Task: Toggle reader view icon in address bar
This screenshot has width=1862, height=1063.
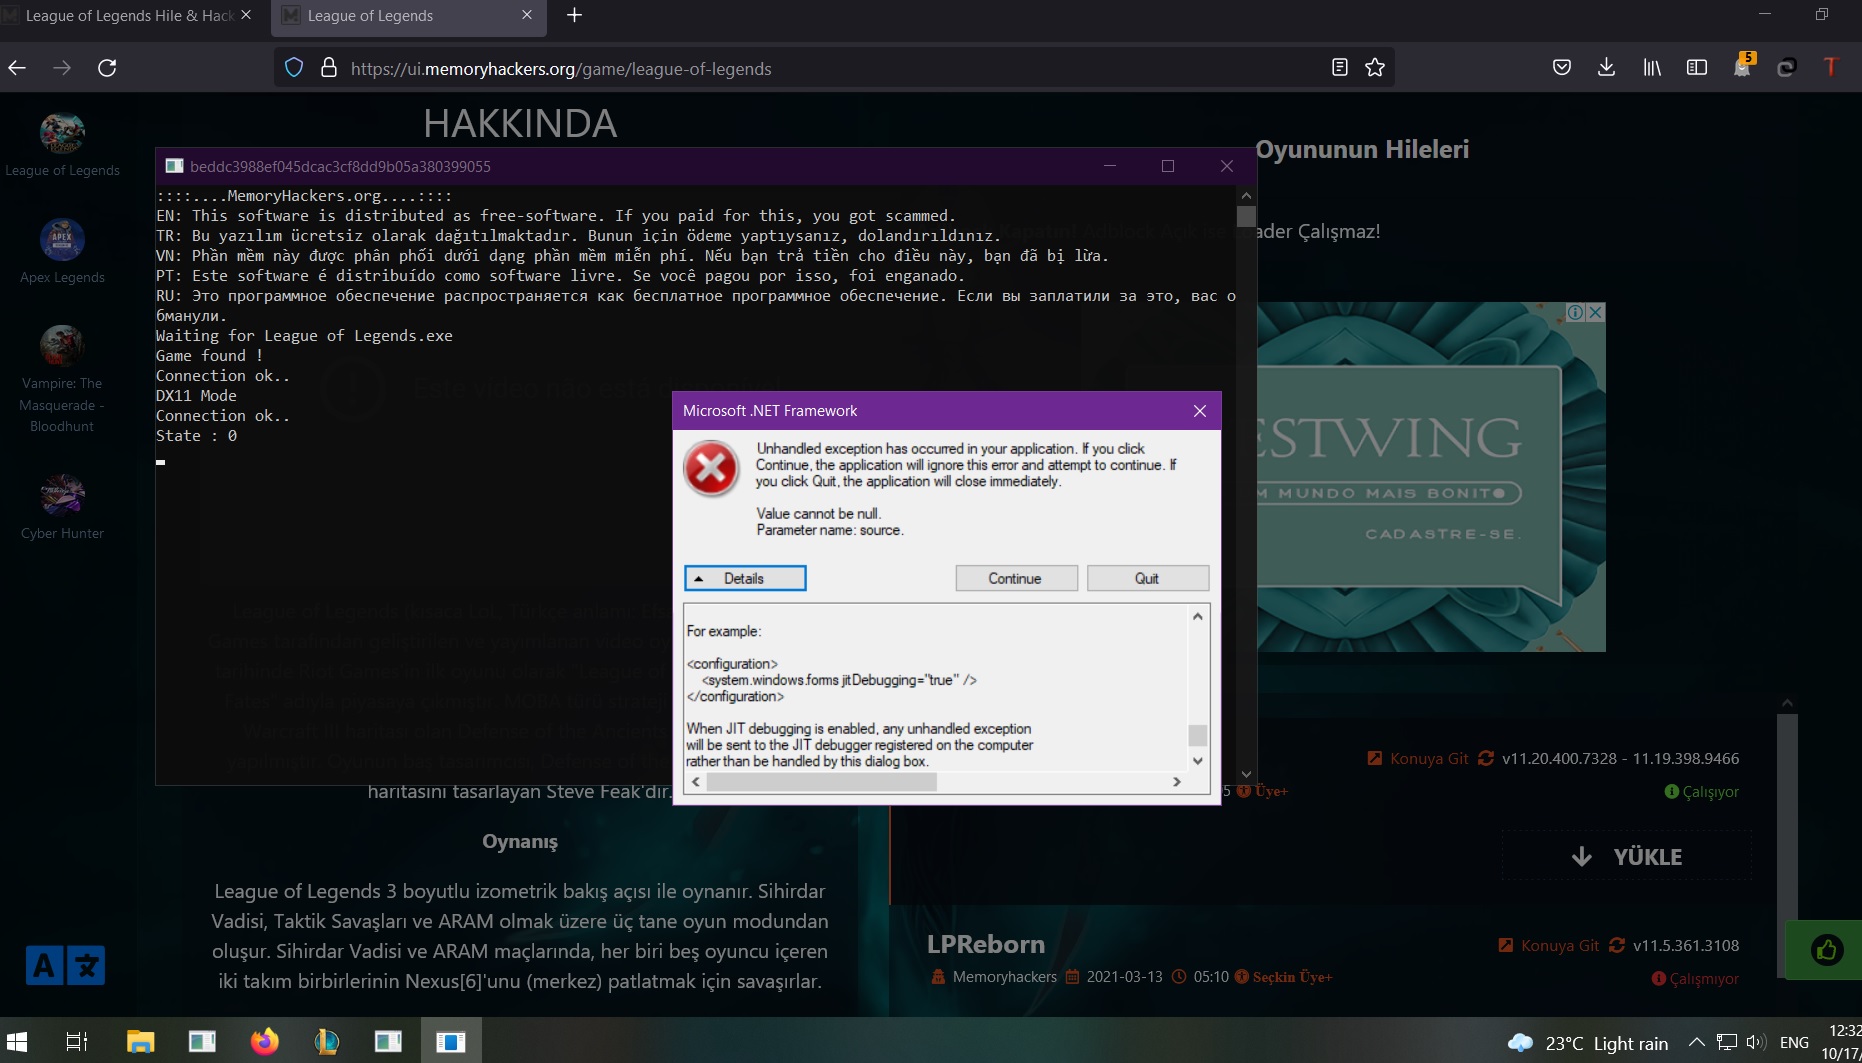Action: [1340, 68]
